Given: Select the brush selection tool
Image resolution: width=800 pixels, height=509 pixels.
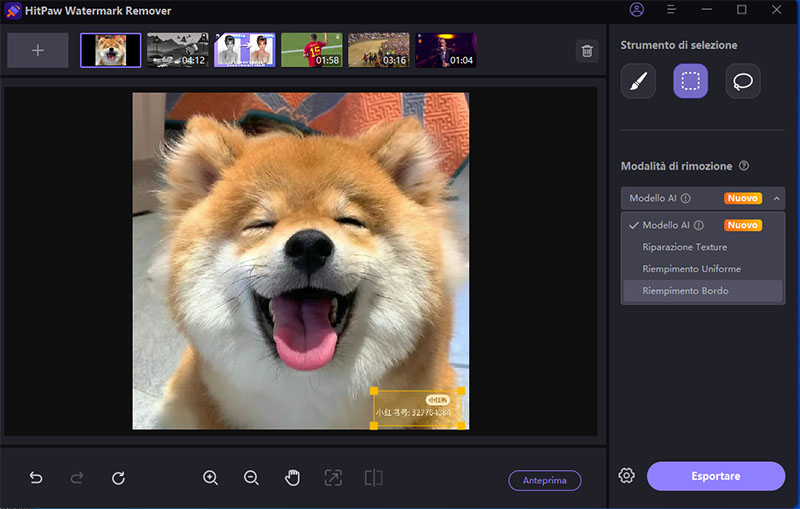Looking at the screenshot, I should (x=638, y=81).
